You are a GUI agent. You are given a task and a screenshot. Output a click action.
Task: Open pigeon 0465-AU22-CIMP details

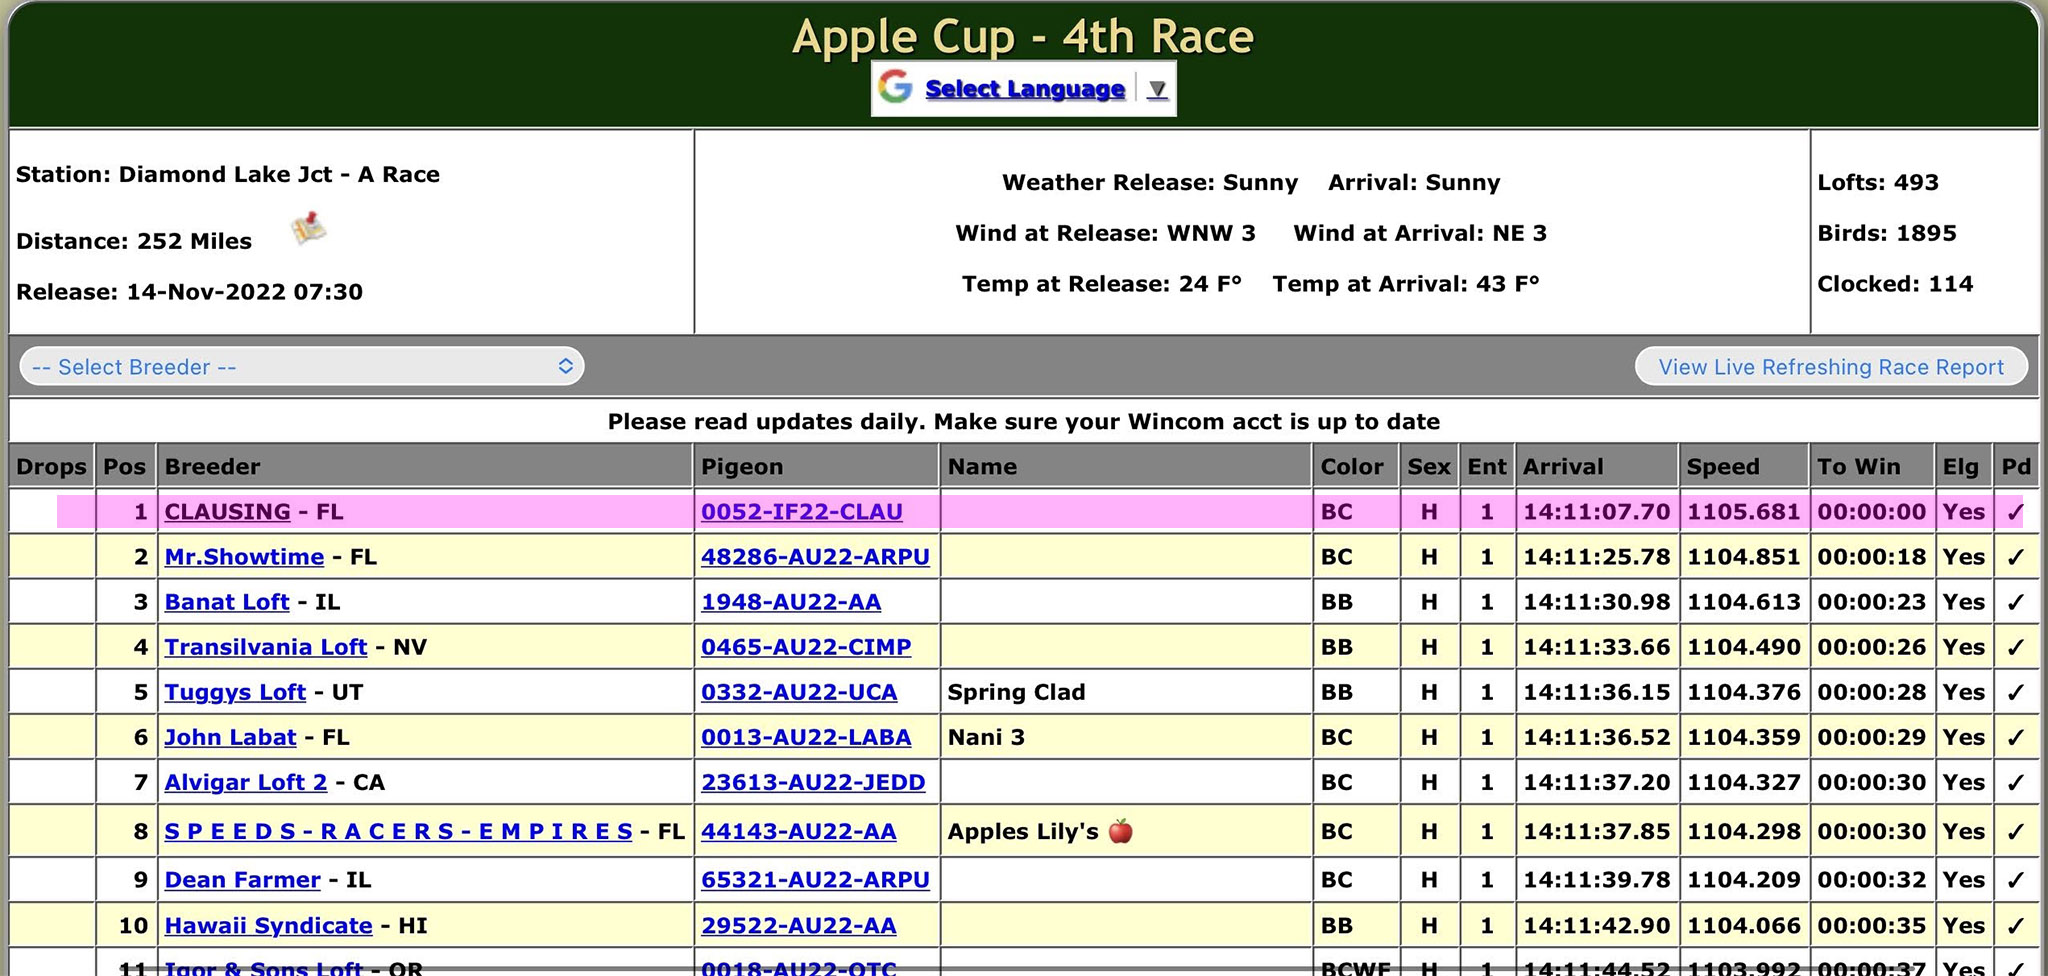806,647
